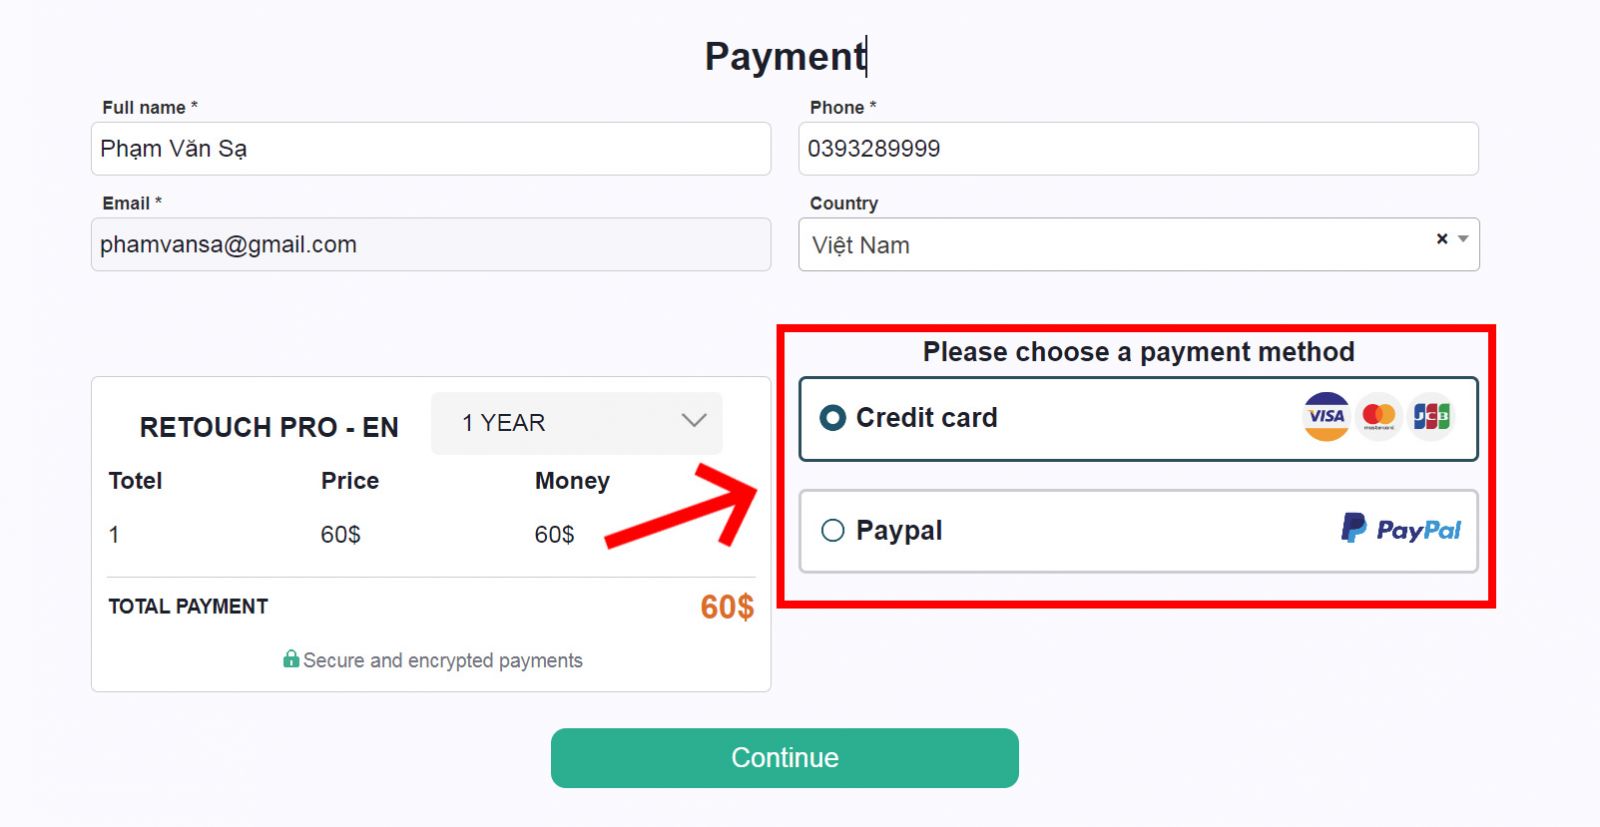Click the green secure padlock icon
The image size is (1600, 827).
click(x=291, y=659)
